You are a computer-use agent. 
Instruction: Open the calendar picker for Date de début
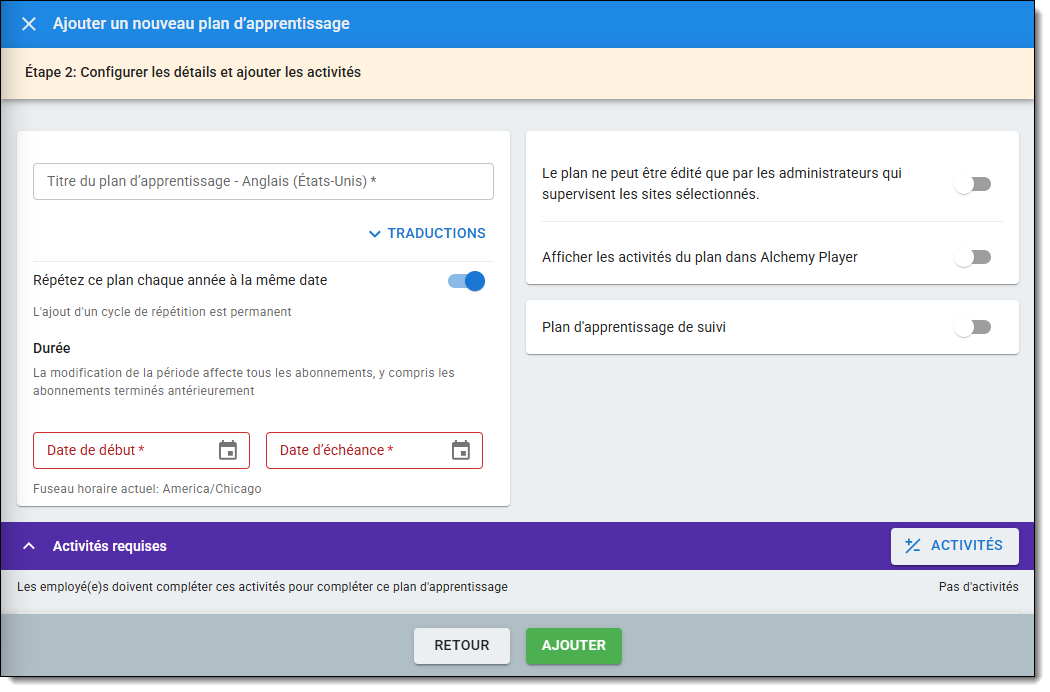(x=228, y=450)
